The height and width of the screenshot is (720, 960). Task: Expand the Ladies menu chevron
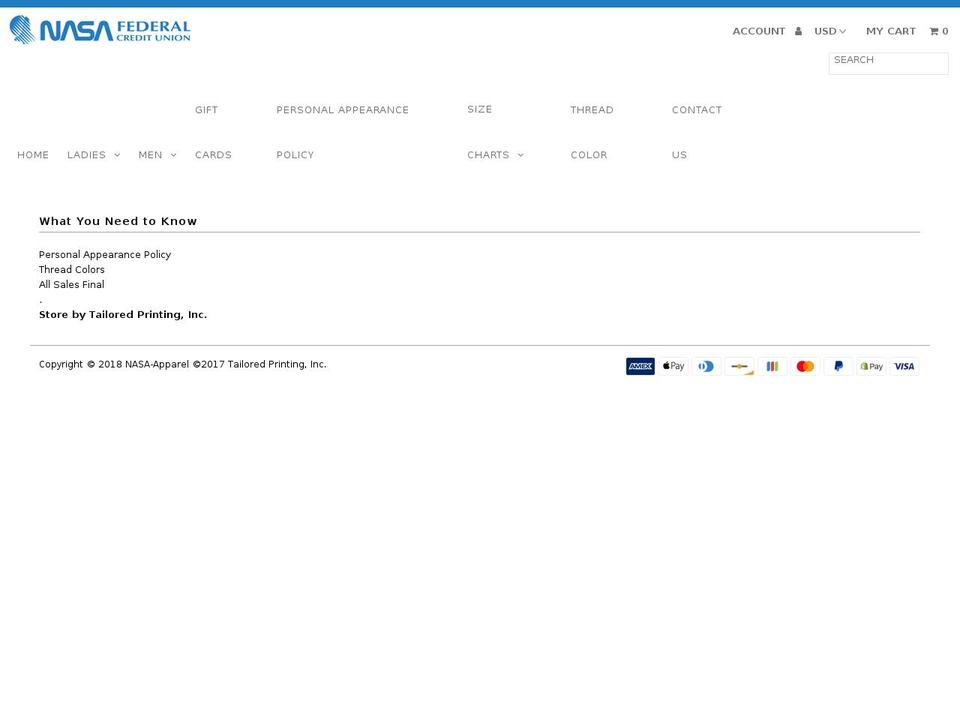(117, 156)
